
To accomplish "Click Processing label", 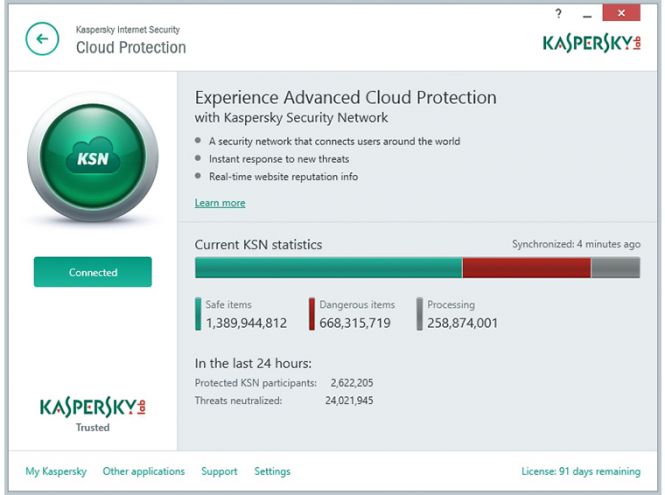I will (451, 305).
